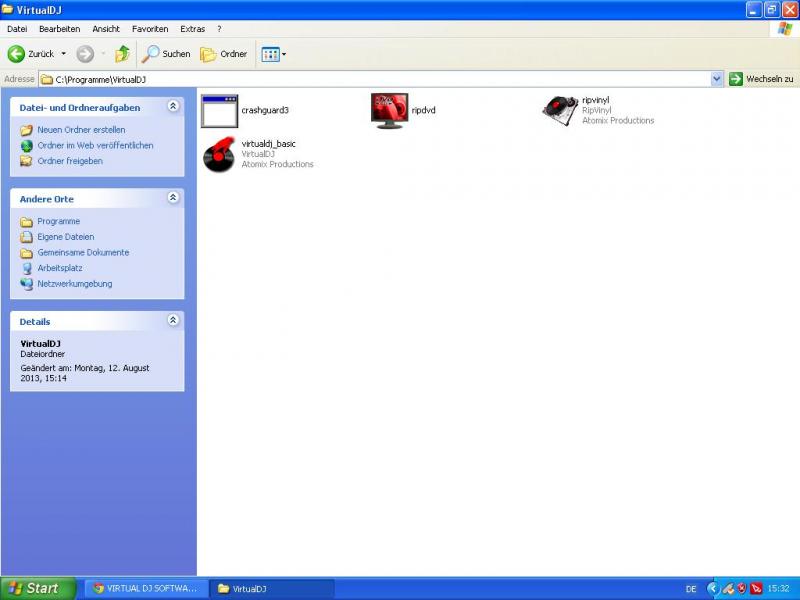The image size is (800, 600).
Task: Click the Ordner freigeben share icon
Action: click(x=26, y=161)
